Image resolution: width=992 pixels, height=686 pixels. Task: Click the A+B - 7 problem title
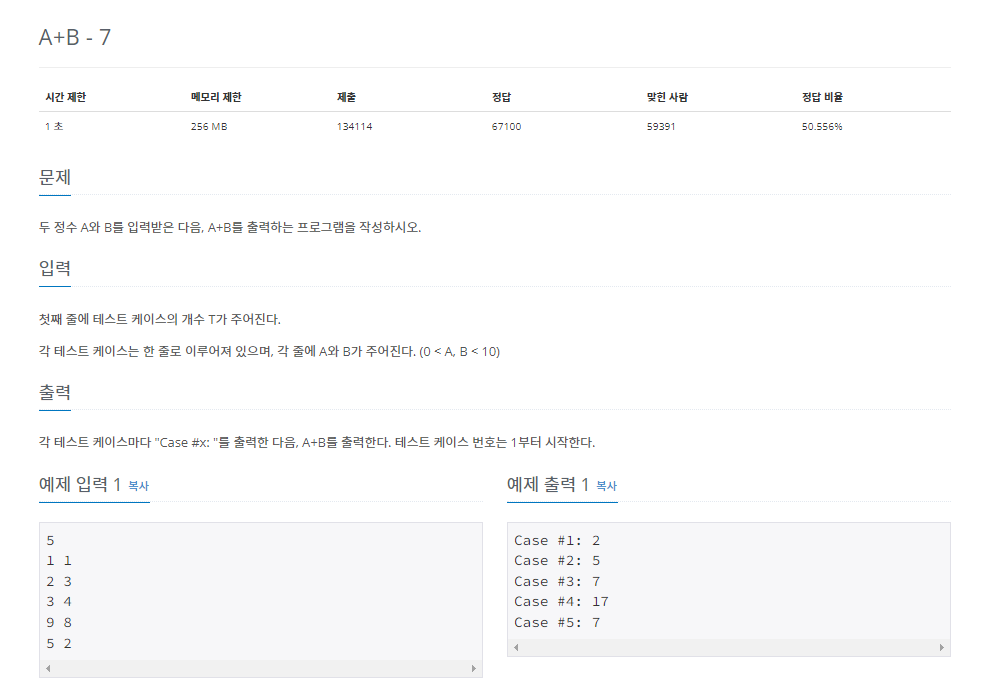(75, 37)
